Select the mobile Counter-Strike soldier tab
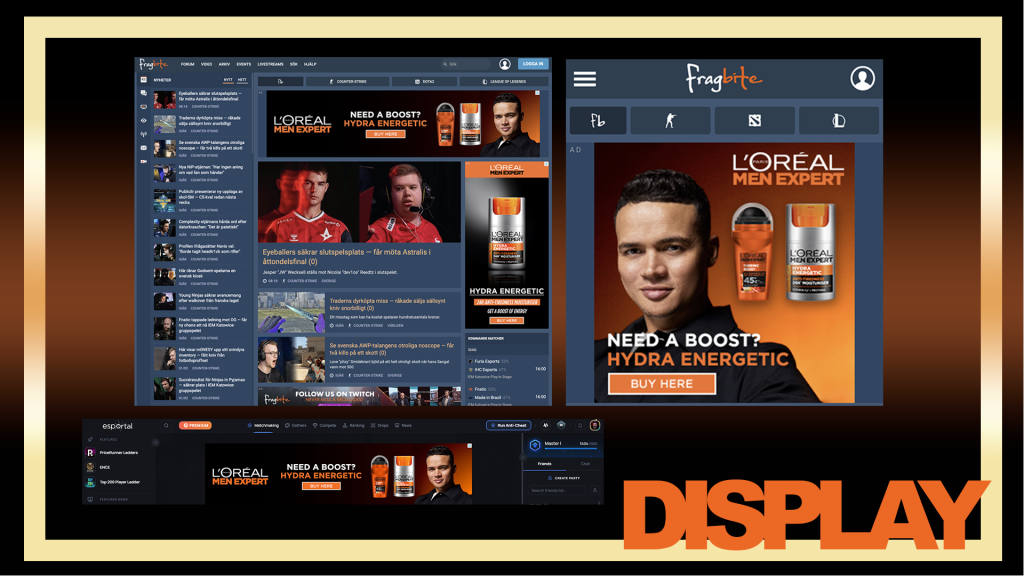1024x576 pixels. coord(670,121)
